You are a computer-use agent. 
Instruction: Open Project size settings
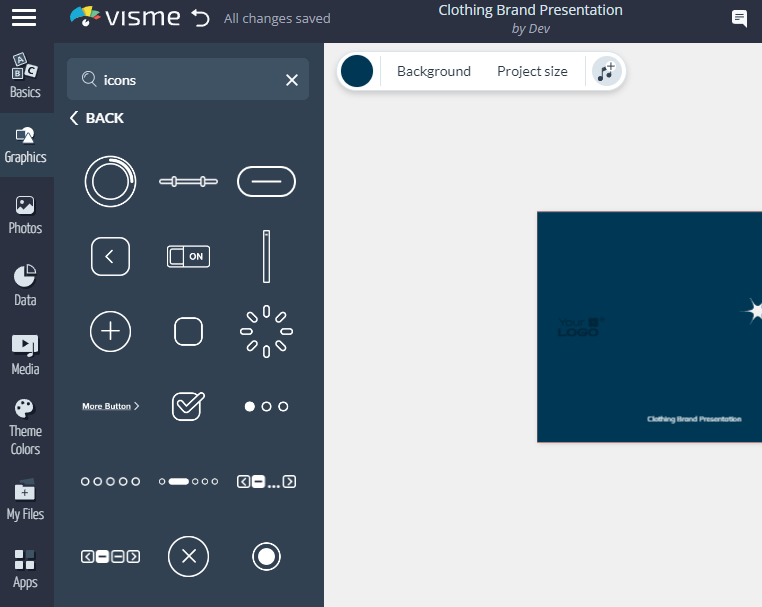click(532, 71)
